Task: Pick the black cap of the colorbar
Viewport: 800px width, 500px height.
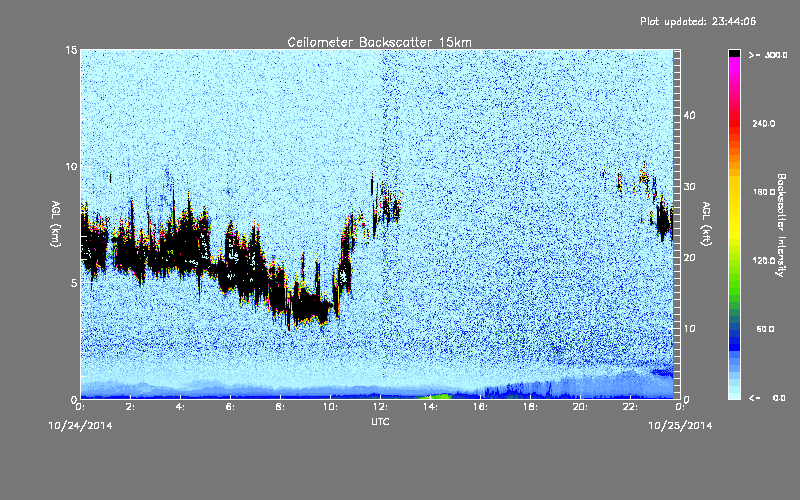Action: 734,53
